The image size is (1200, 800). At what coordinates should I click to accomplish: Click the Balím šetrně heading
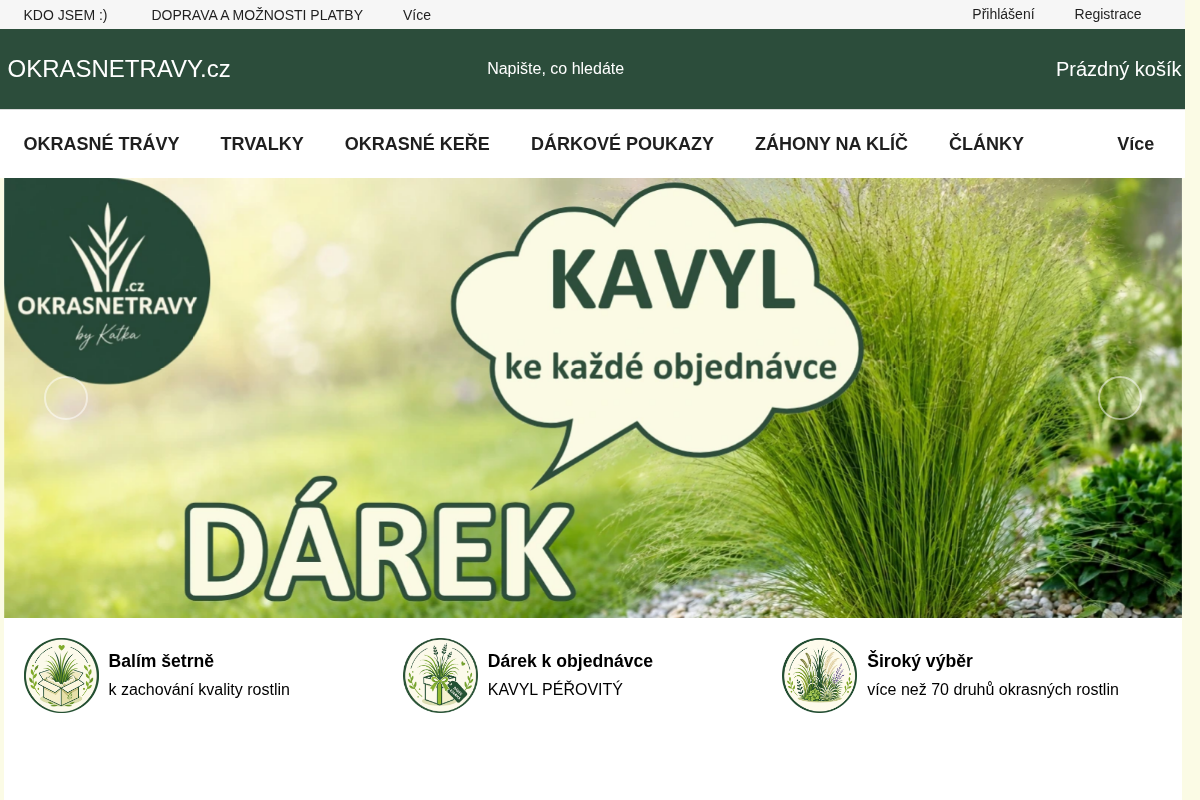click(161, 661)
